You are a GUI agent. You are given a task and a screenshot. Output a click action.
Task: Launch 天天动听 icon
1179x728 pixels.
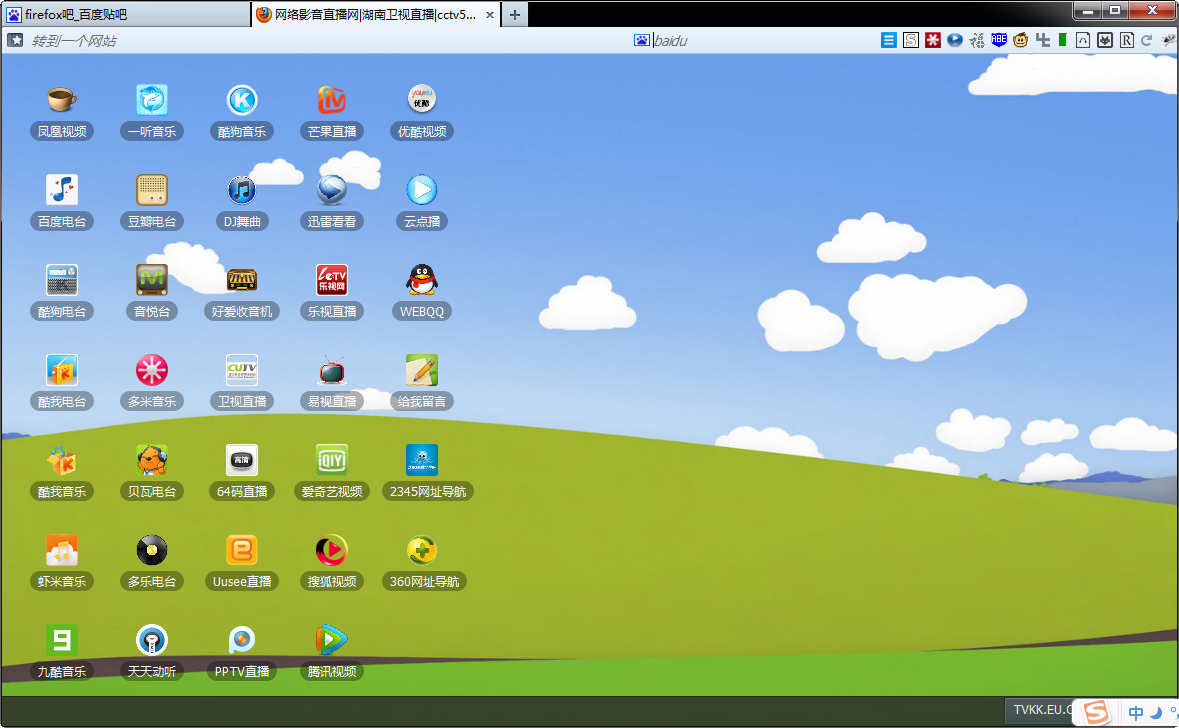coord(152,640)
